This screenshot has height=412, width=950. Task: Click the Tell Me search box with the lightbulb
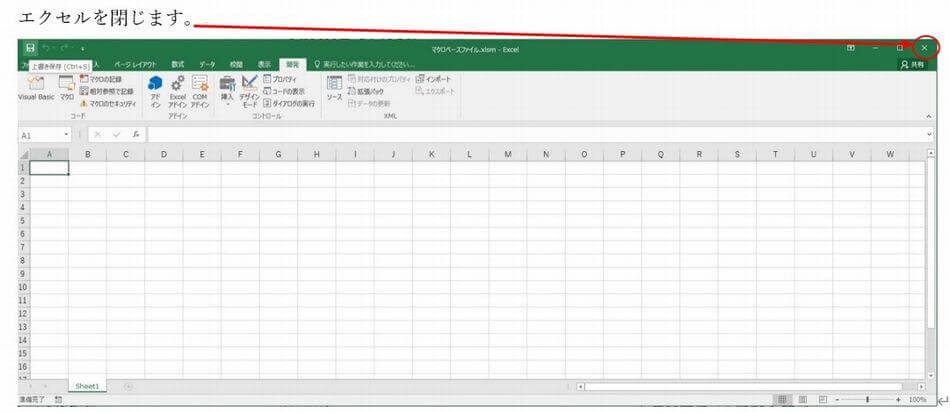(x=364, y=64)
